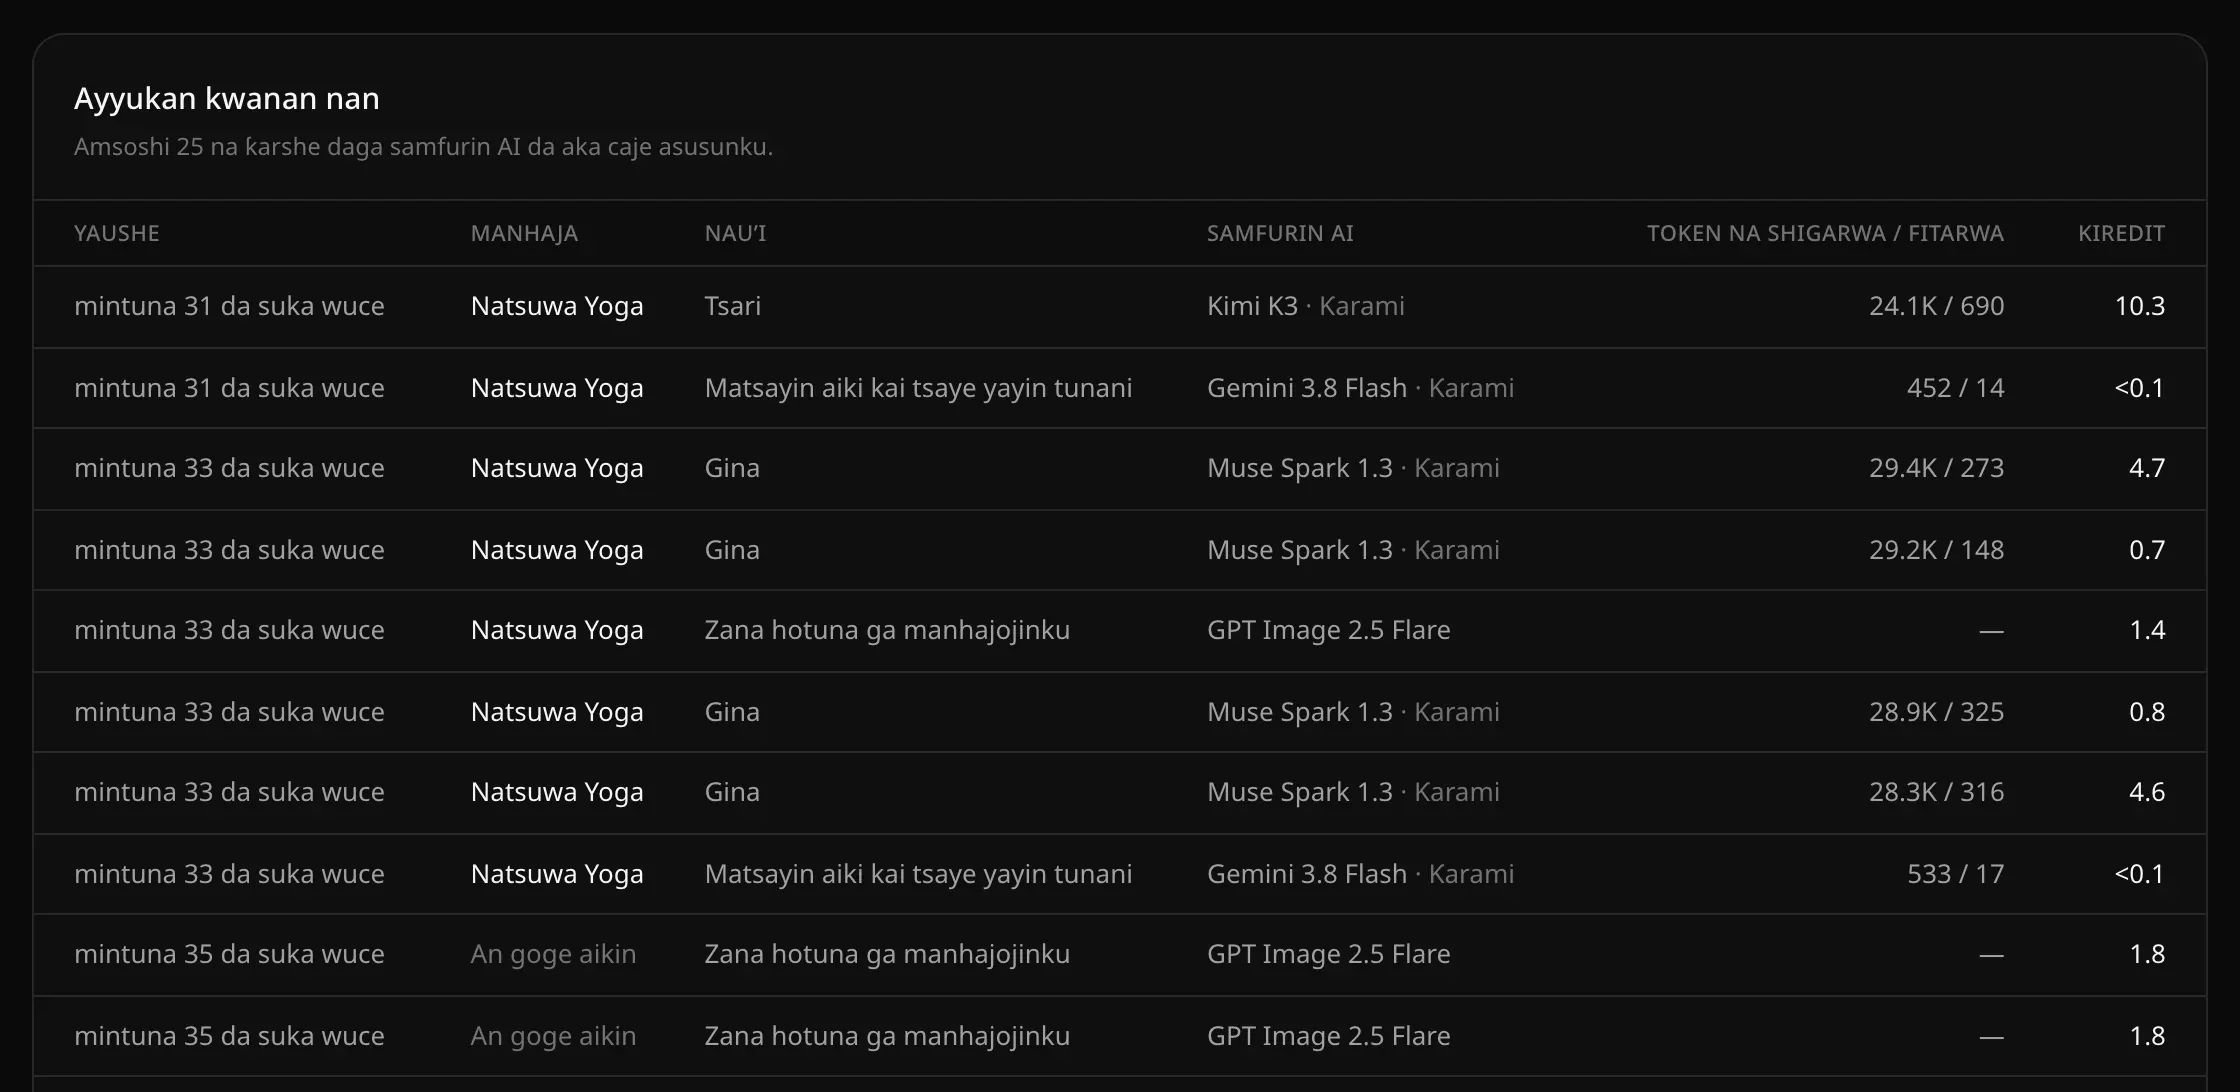Select 'Matsayin aiki kai tsaye' in the 533 / 17 row
Screen dimensions: 2240x1092
pyautogui.click(x=918, y=874)
